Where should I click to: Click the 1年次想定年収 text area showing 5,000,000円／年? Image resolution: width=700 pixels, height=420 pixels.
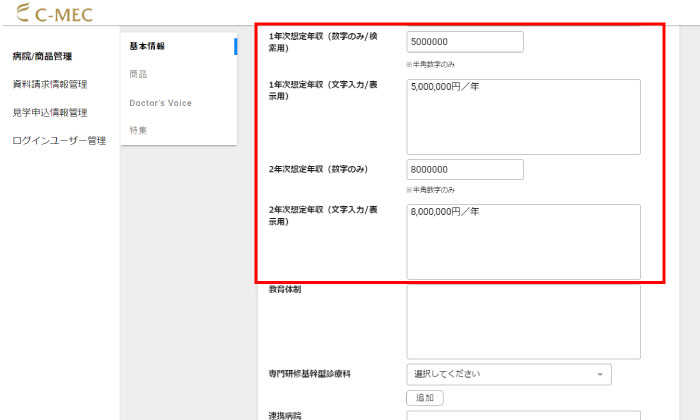pyautogui.click(x=524, y=117)
